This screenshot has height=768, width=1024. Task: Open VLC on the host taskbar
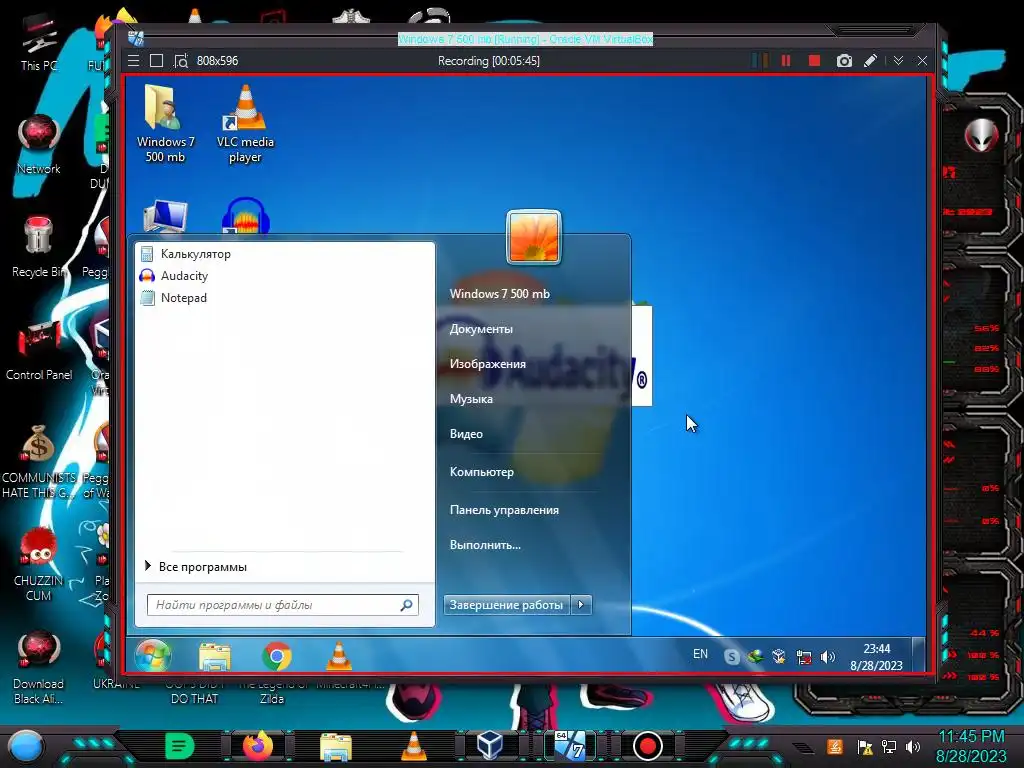(413, 746)
